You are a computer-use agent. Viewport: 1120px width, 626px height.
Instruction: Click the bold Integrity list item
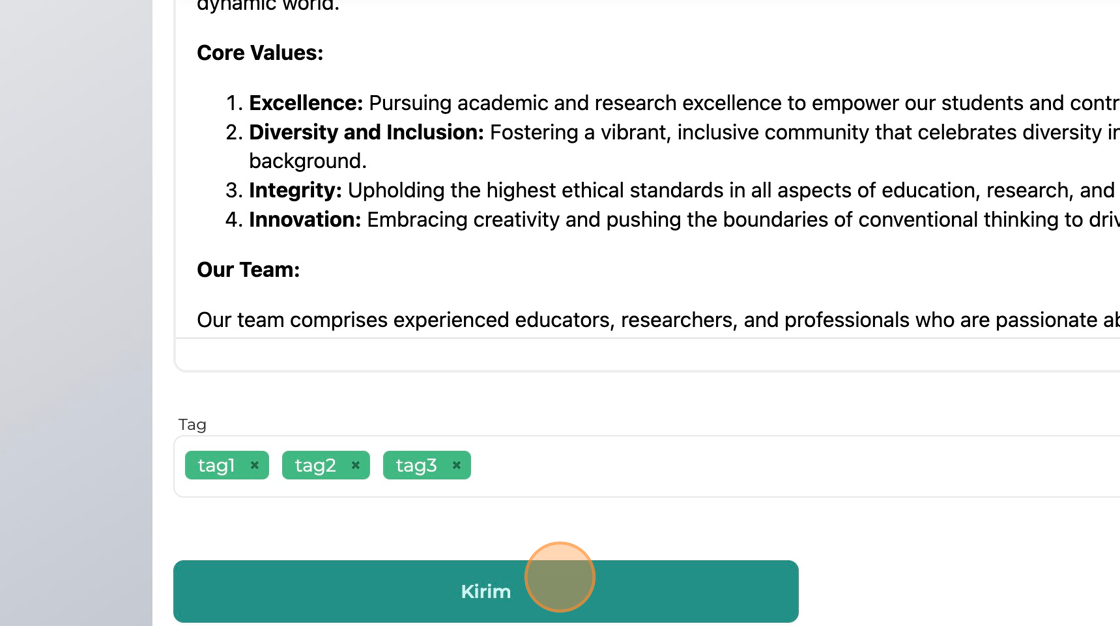295,190
